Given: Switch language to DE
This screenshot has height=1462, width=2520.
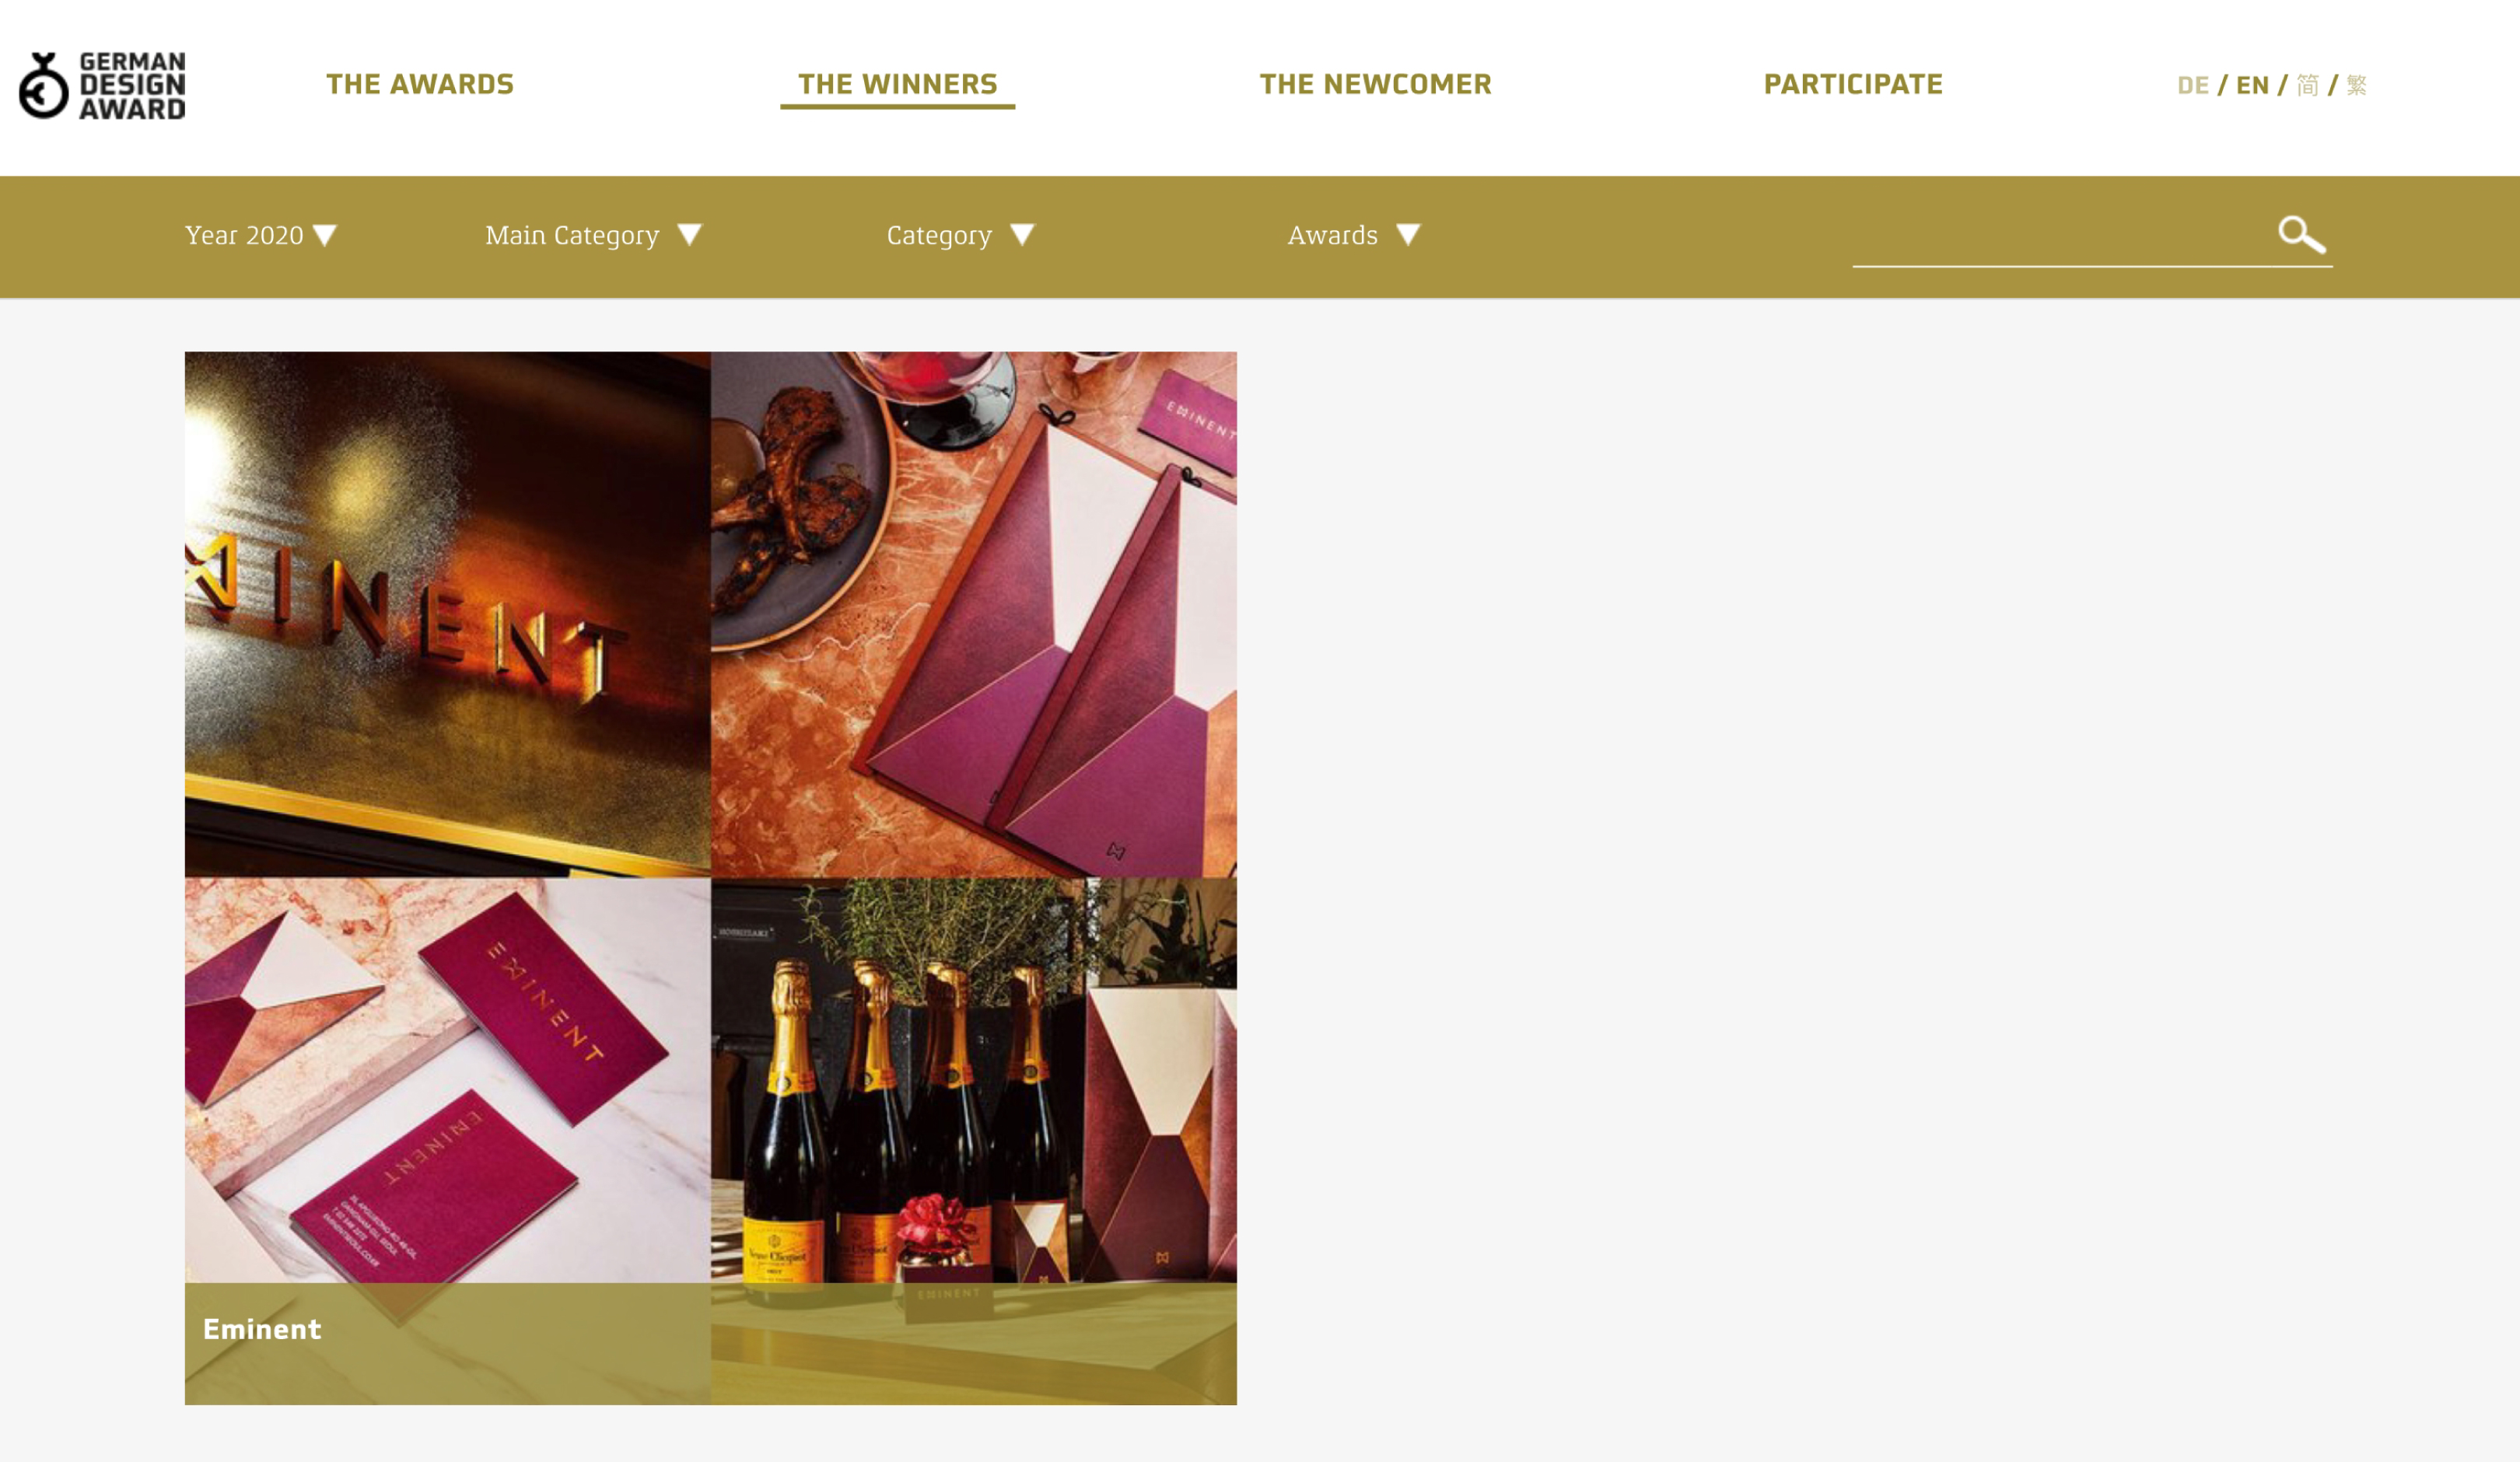Looking at the screenshot, I should pyautogui.click(x=2192, y=85).
